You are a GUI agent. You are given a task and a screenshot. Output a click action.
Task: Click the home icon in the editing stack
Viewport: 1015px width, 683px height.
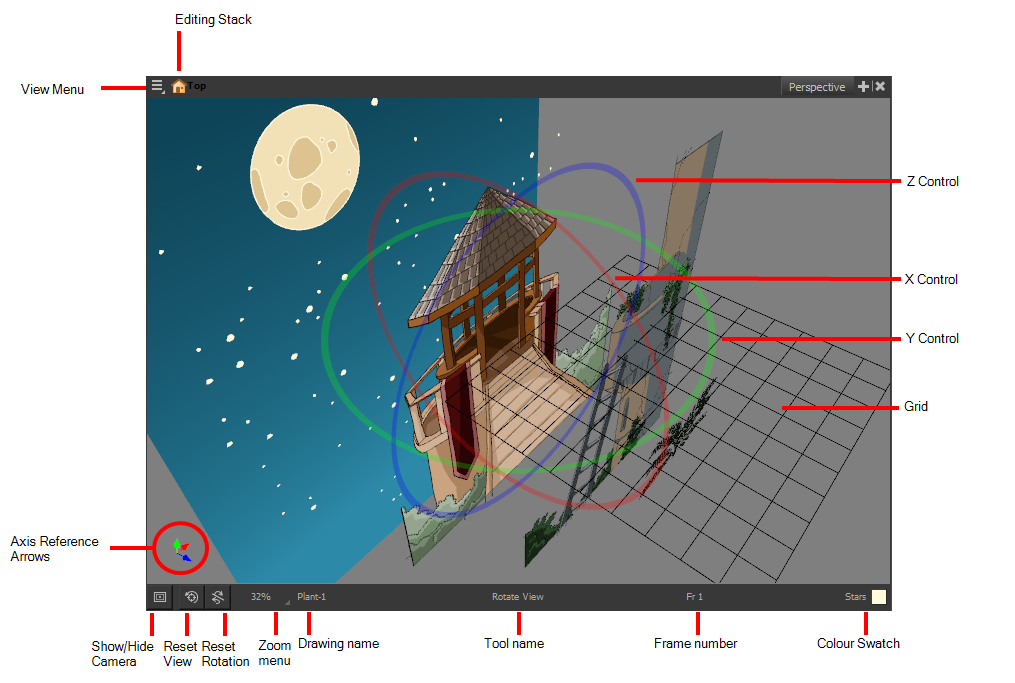[x=179, y=87]
